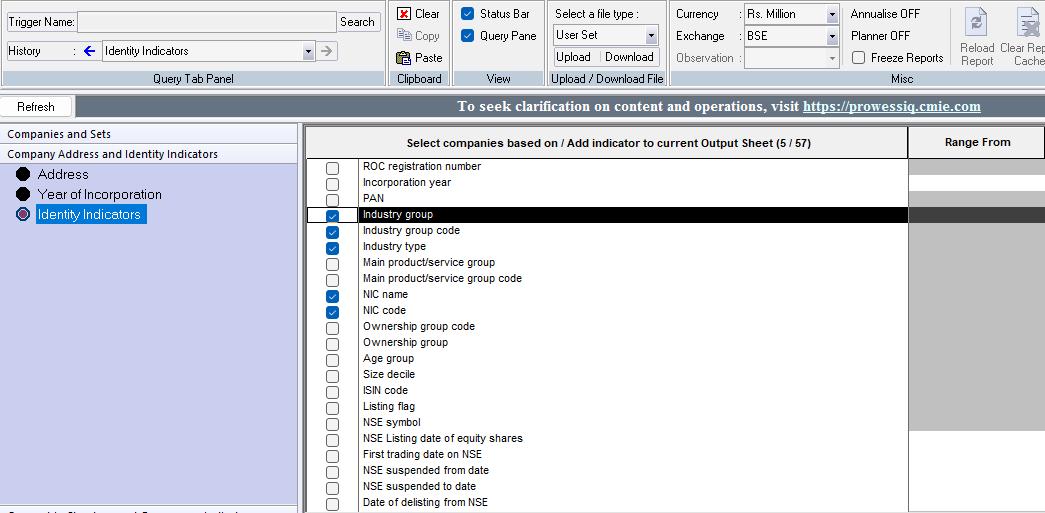Go forward with the grey History arrow
Image resolution: width=1045 pixels, height=513 pixels.
pos(327,51)
